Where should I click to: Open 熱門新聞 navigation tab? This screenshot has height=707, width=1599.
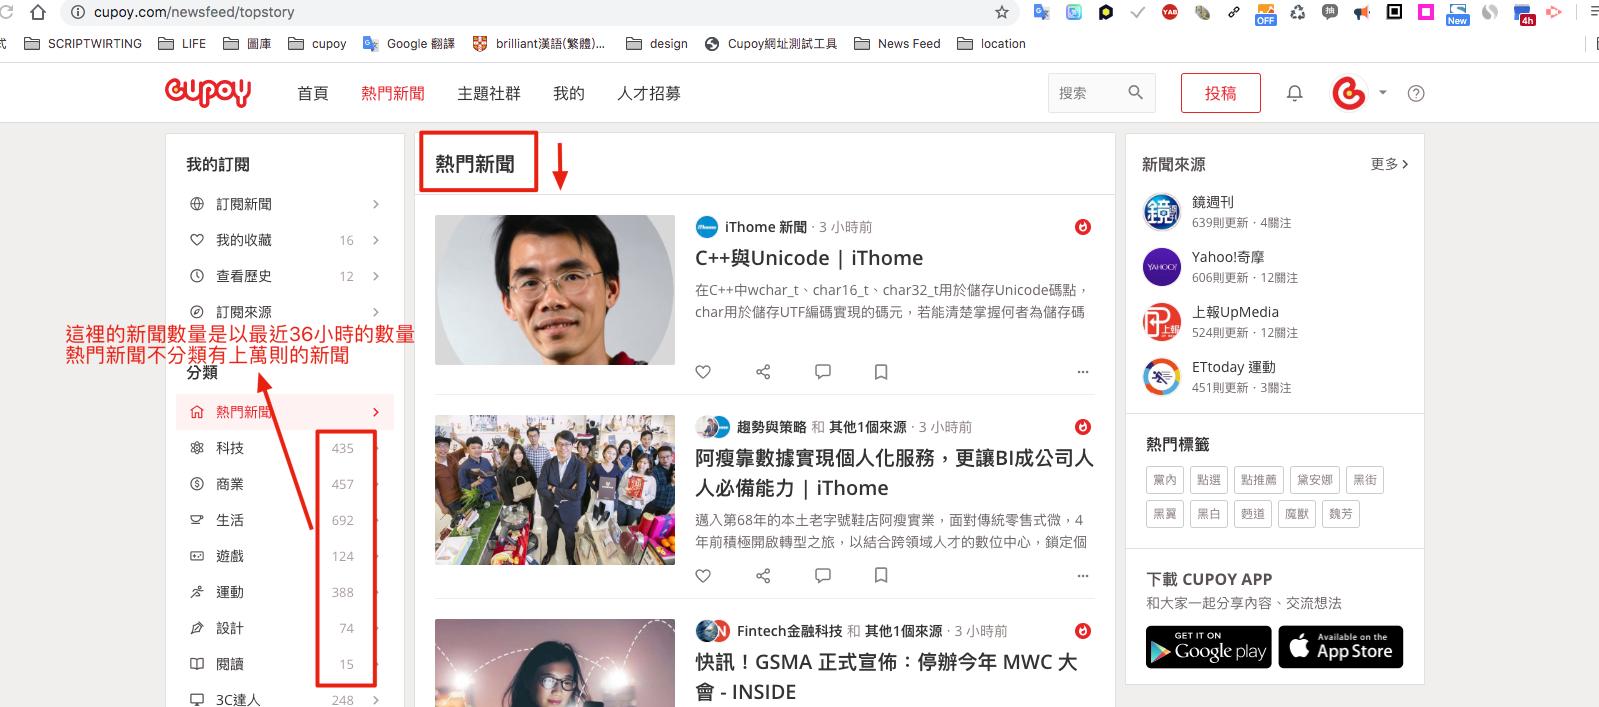click(393, 93)
